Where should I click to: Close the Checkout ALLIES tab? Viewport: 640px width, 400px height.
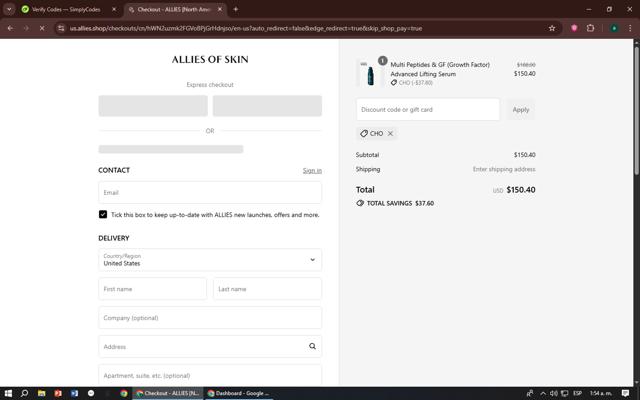tap(220, 9)
